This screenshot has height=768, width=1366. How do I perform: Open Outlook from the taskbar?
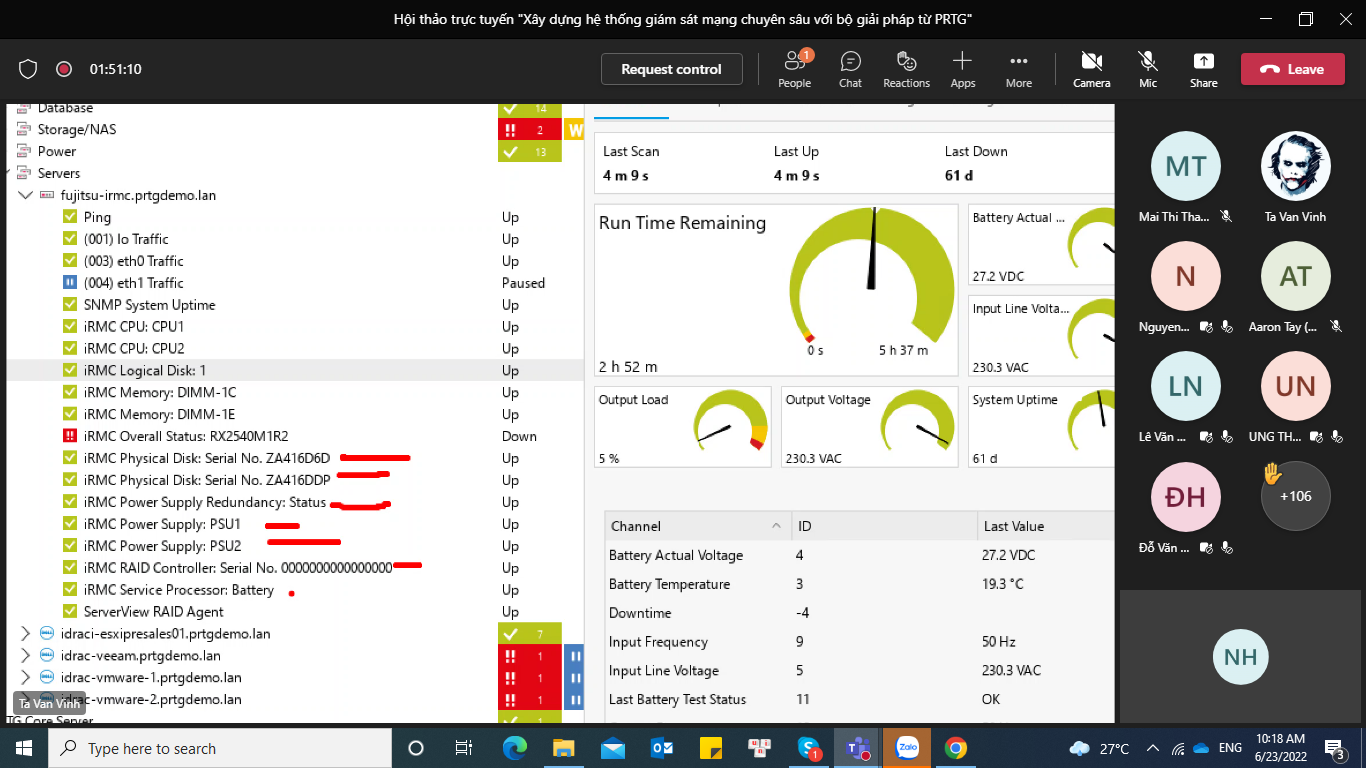[662, 748]
